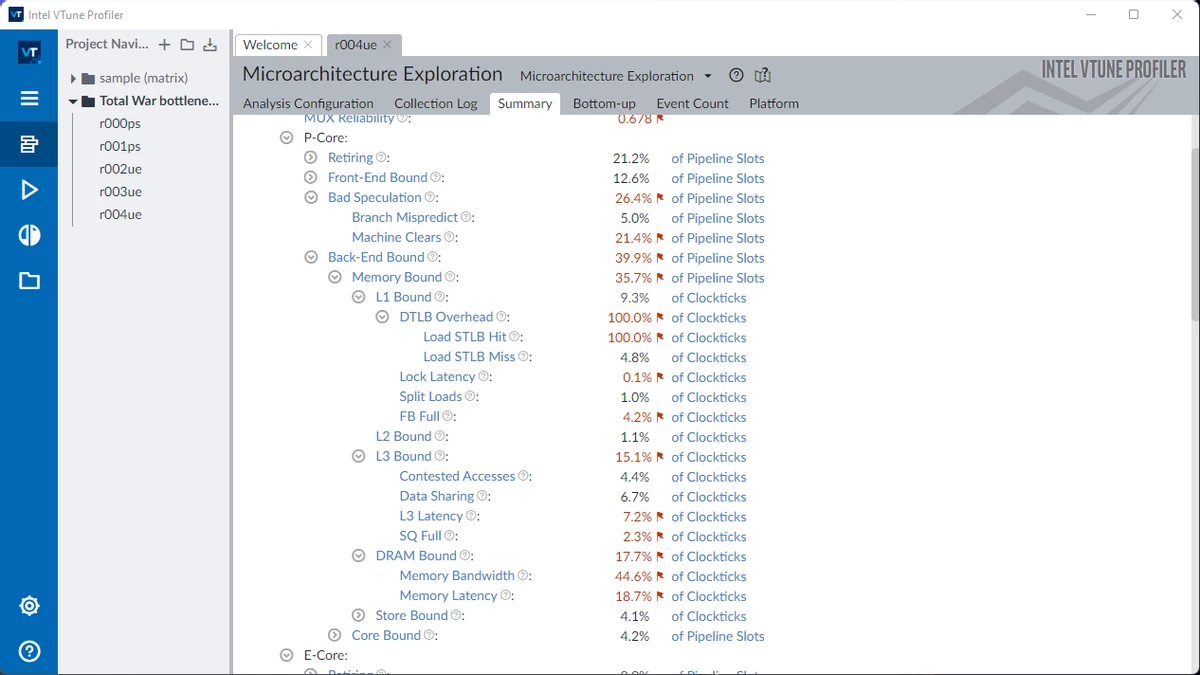1200x675 pixels.
Task: Show help tooltip for Memory Bound
Action: click(451, 278)
